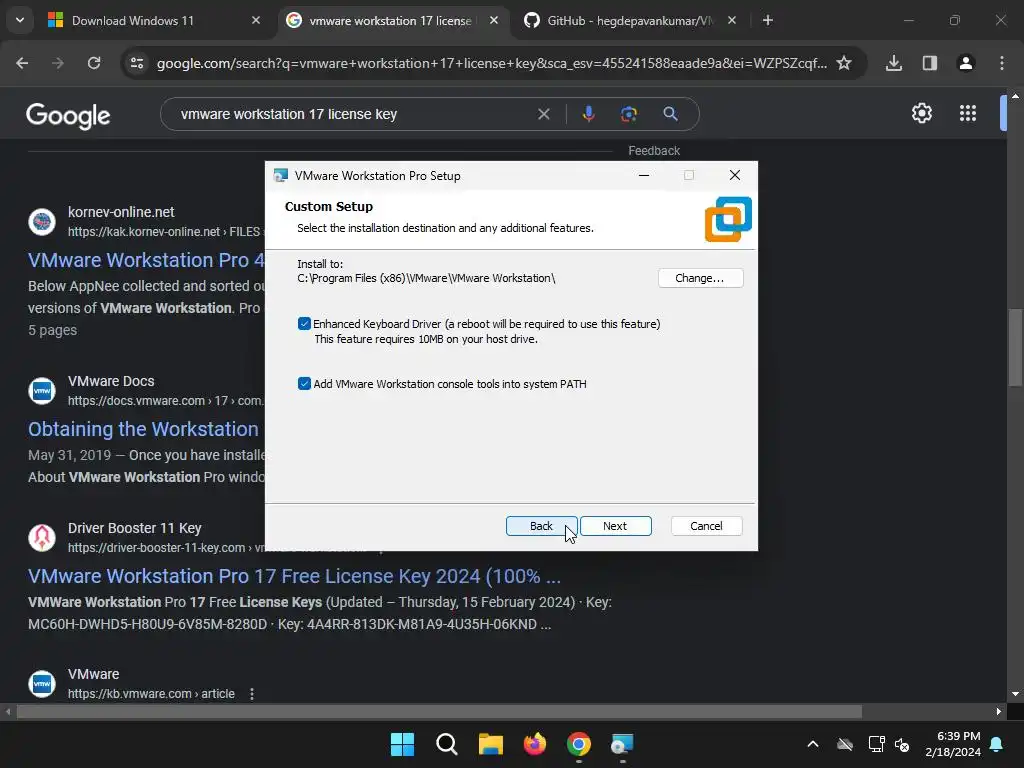Click the scroll right arrow of horizontal scrollbar

point(999,711)
